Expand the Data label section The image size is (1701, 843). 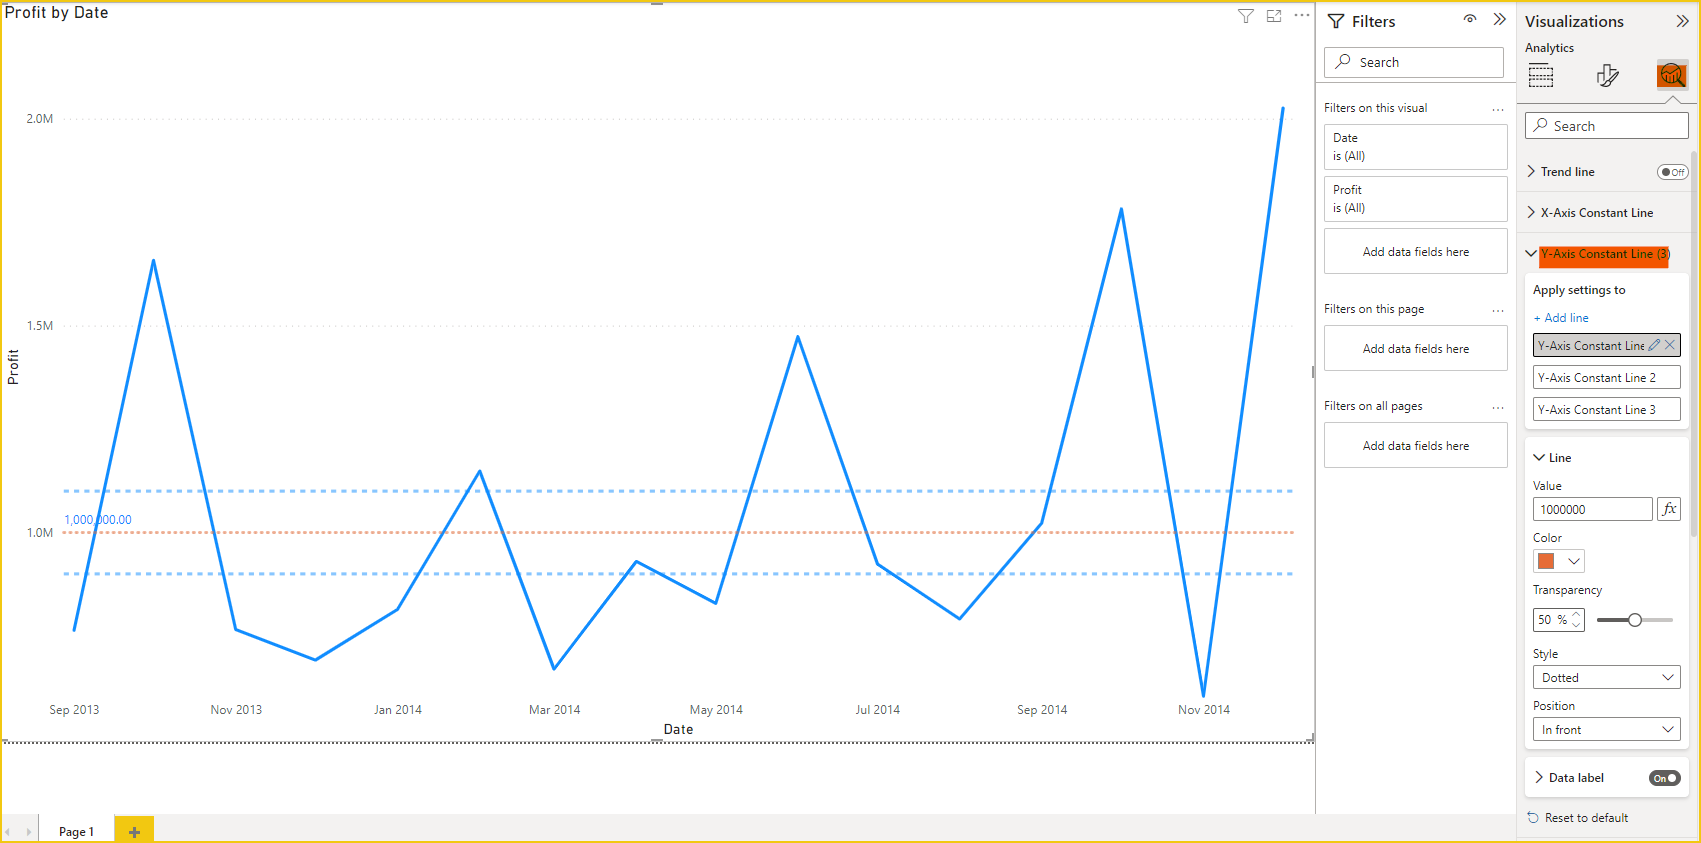click(x=1539, y=777)
